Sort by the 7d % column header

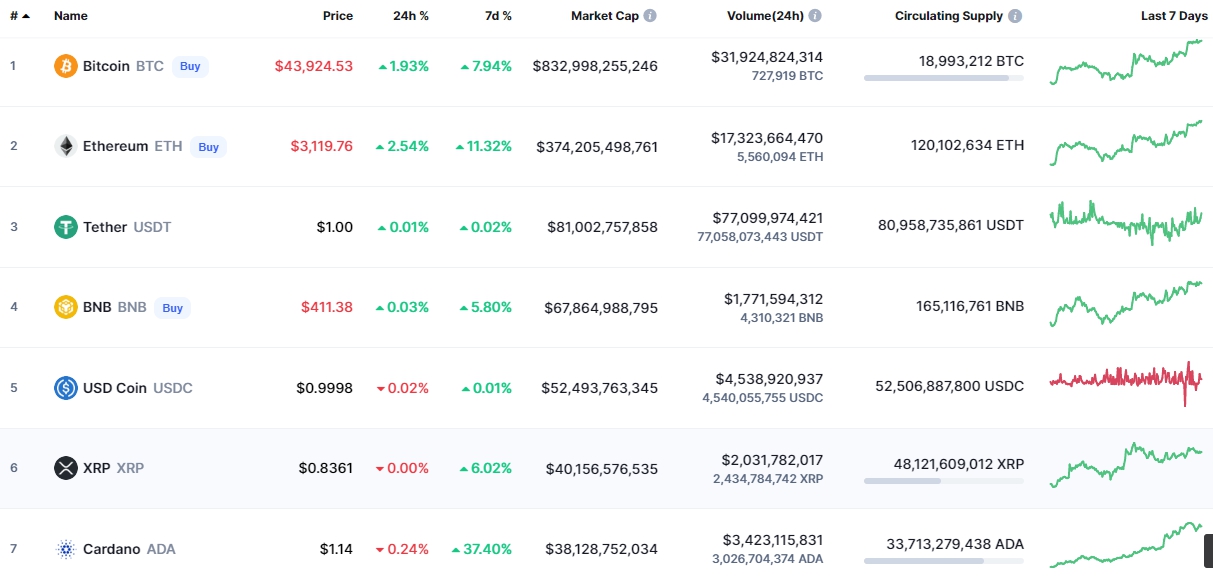pos(497,16)
